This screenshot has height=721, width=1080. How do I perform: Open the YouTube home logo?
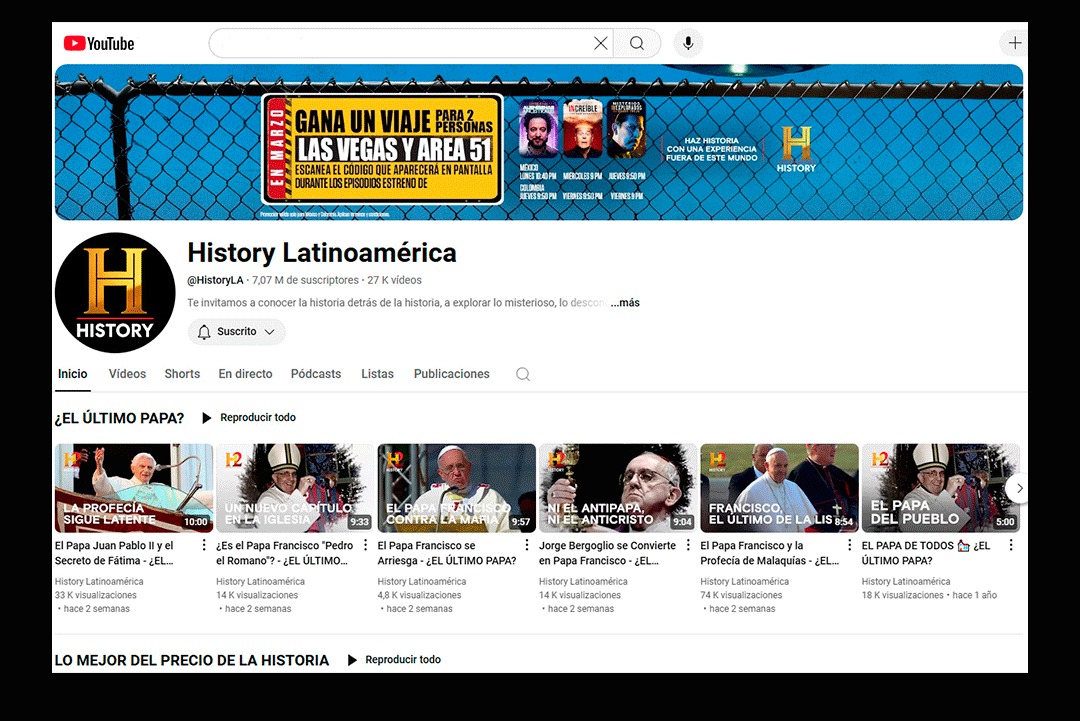coord(98,43)
